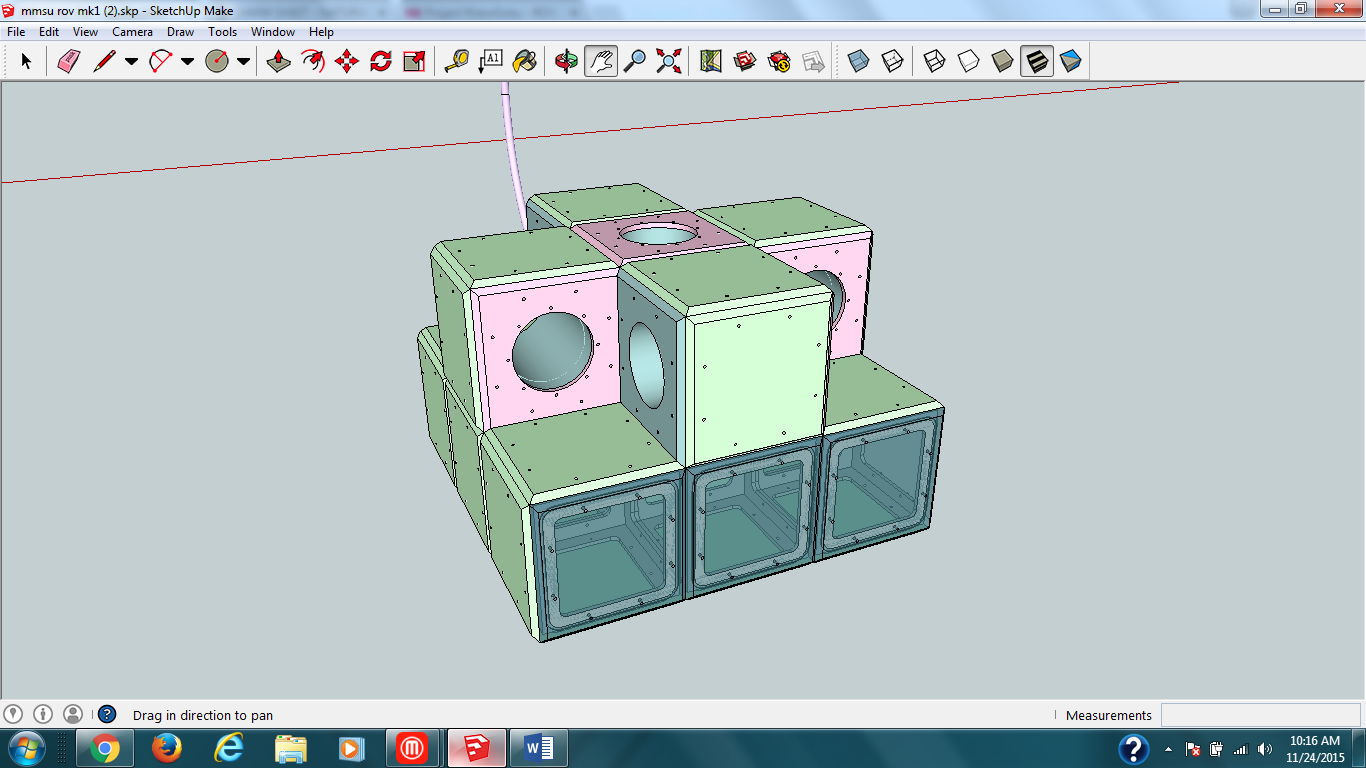1366x768 pixels.
Task: Choose the Move tool with red arrows
Action: click(x=347, y=62)
